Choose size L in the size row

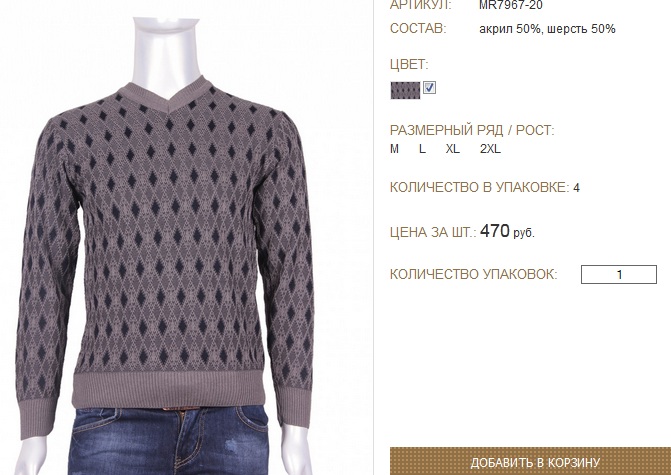click(x=422, y=149)
